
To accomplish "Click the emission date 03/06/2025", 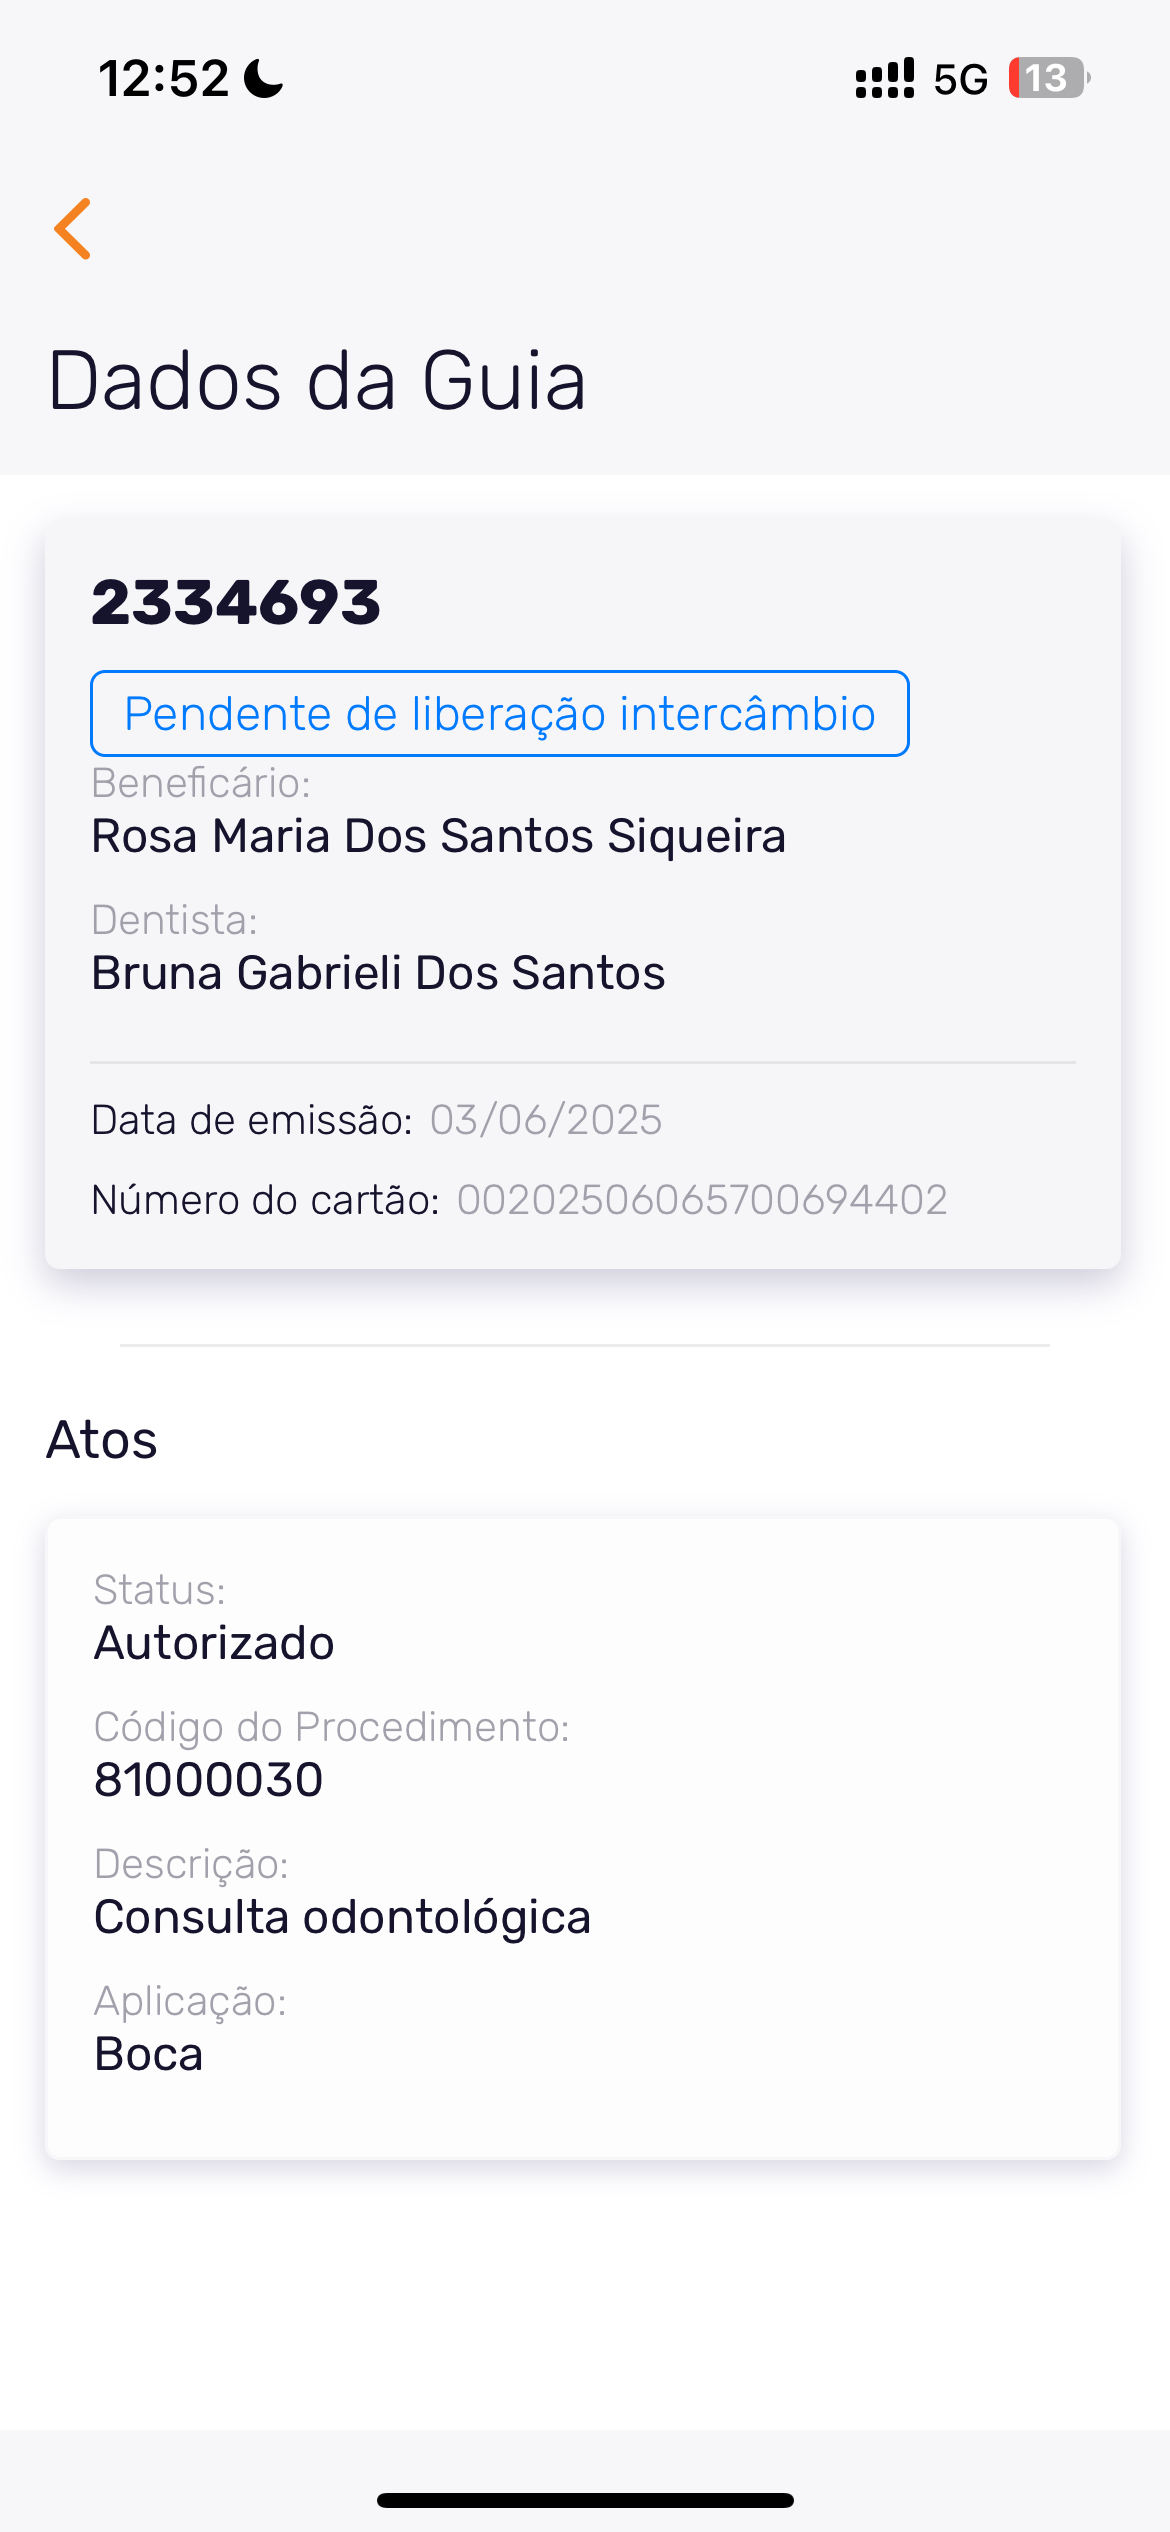I will pyautogui.click(x=546, y=1120).
